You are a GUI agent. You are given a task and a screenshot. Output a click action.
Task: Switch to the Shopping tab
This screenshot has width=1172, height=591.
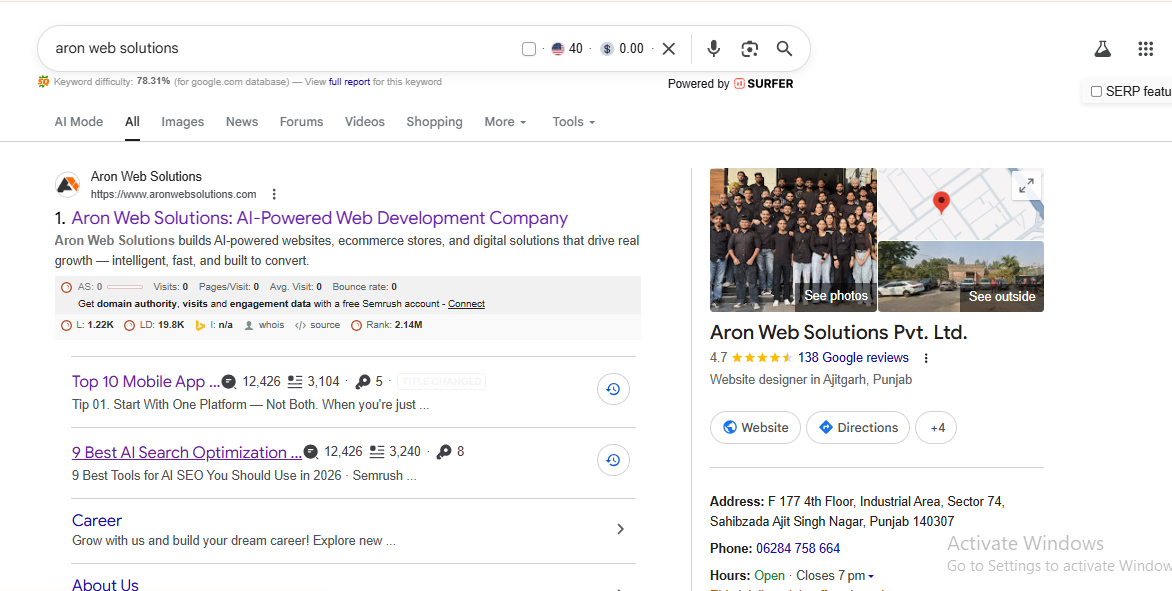tap(434, 122)
